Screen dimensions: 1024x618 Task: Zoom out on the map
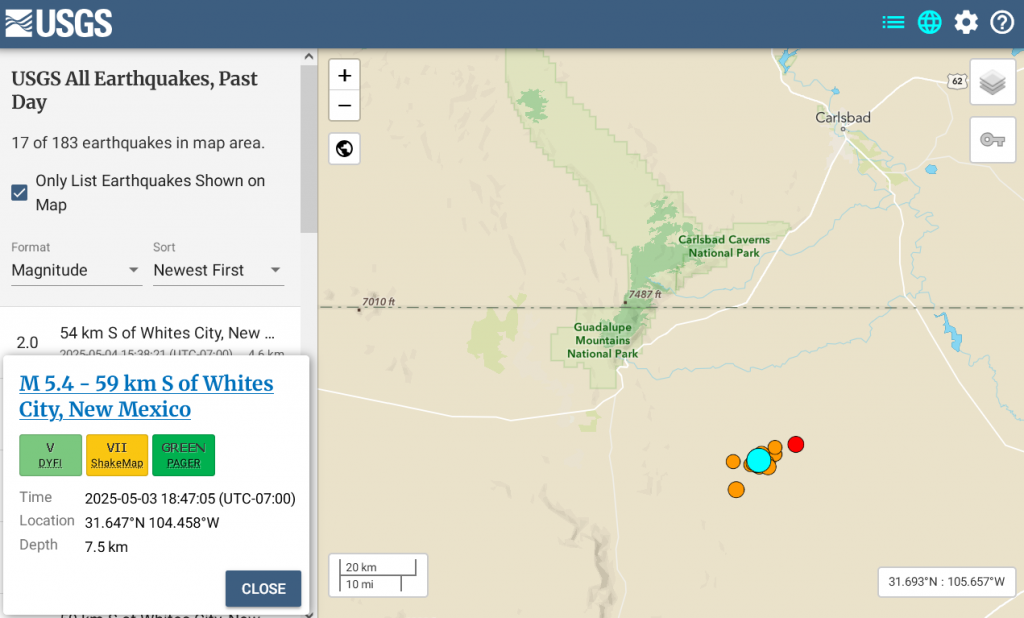click(344, 105)
